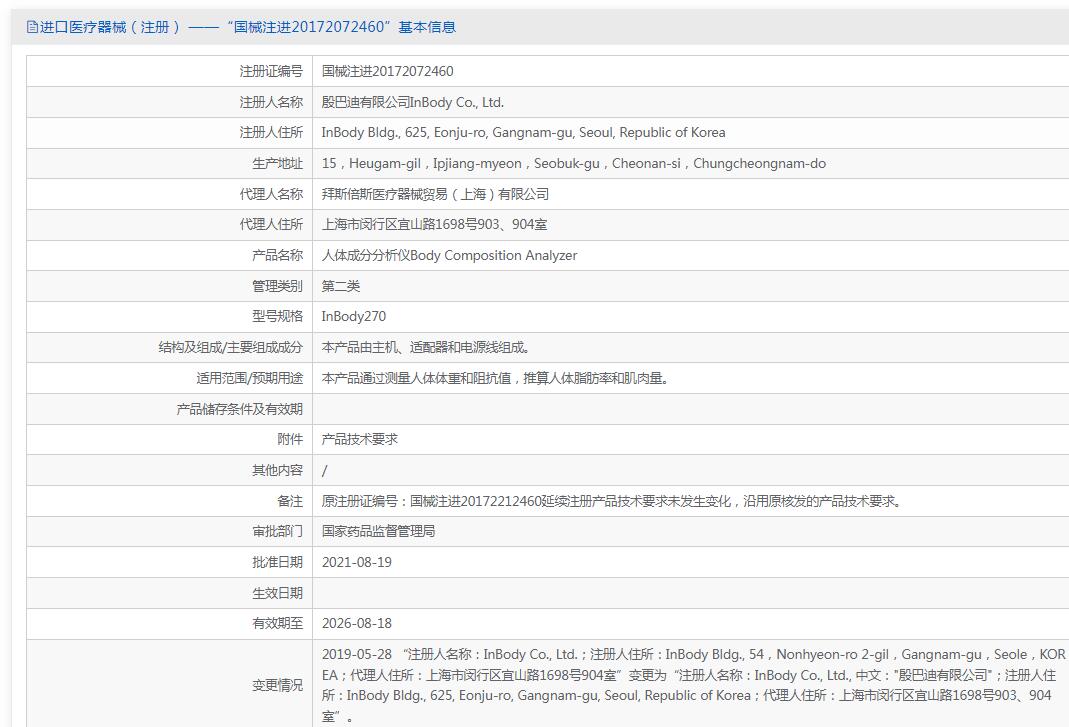This screenshot has height=727, width=1069.
Task: Click the model specification InBody270
Action: (353, 316)
